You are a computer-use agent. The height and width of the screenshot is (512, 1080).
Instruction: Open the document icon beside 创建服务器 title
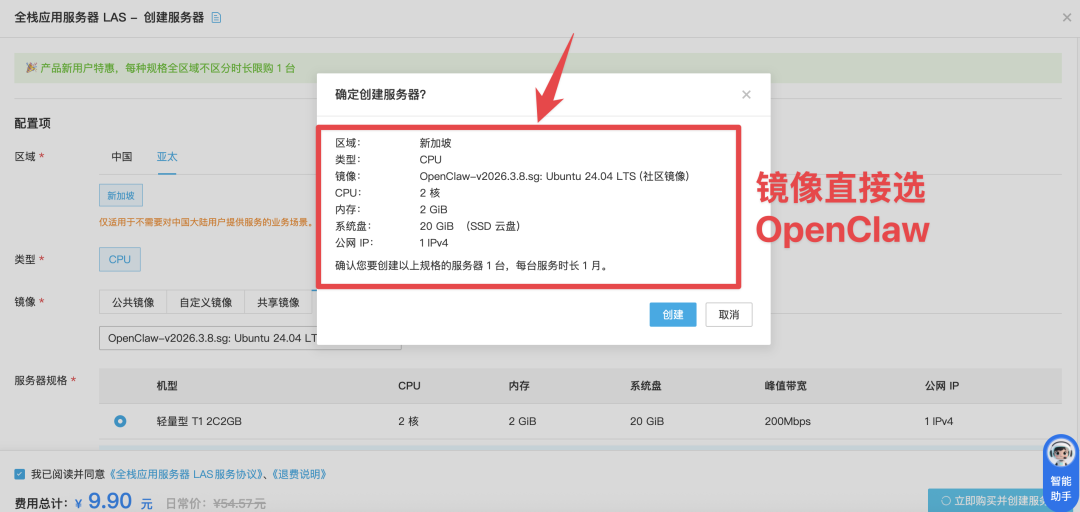click(217, 17)
